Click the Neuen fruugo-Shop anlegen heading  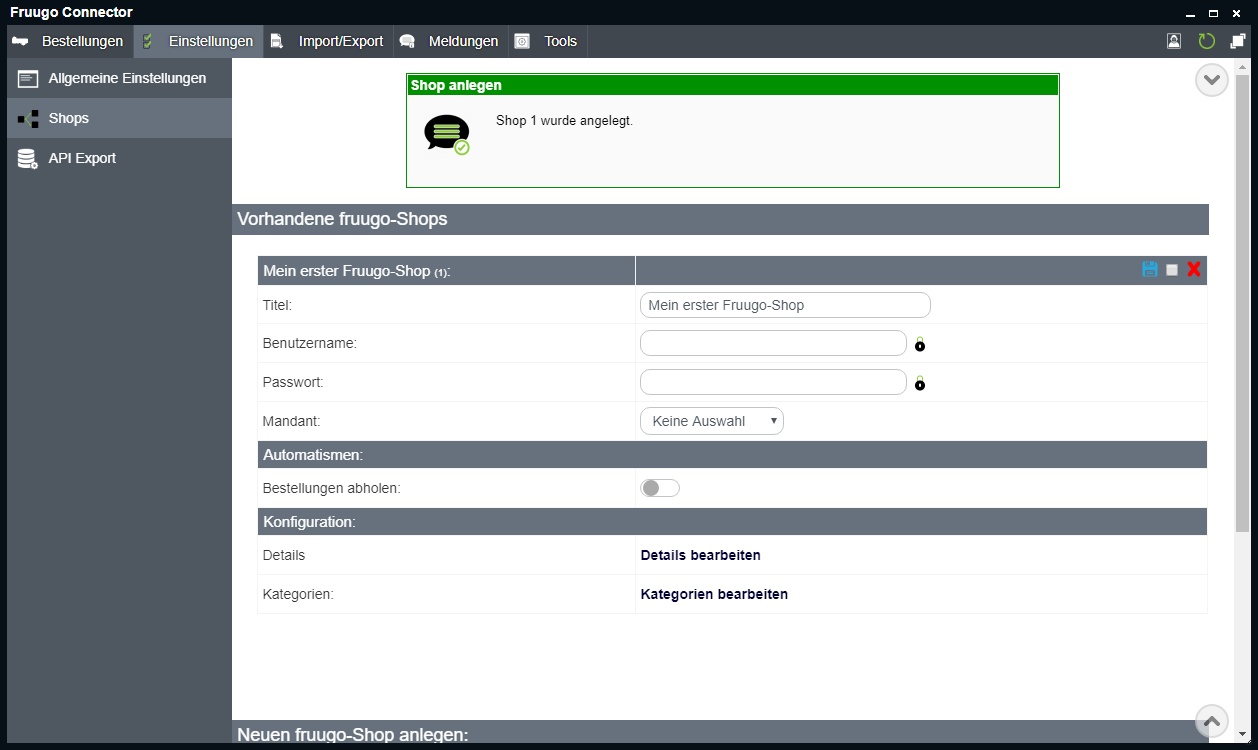(x=352, y=735)
